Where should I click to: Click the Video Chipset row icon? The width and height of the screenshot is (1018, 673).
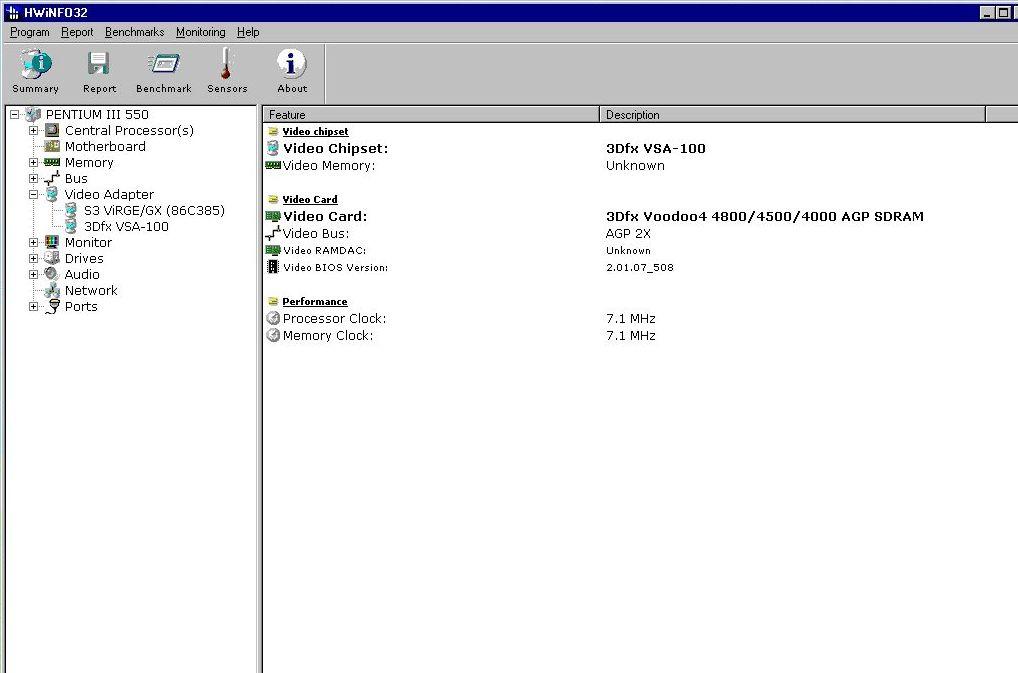click(273, 148)
